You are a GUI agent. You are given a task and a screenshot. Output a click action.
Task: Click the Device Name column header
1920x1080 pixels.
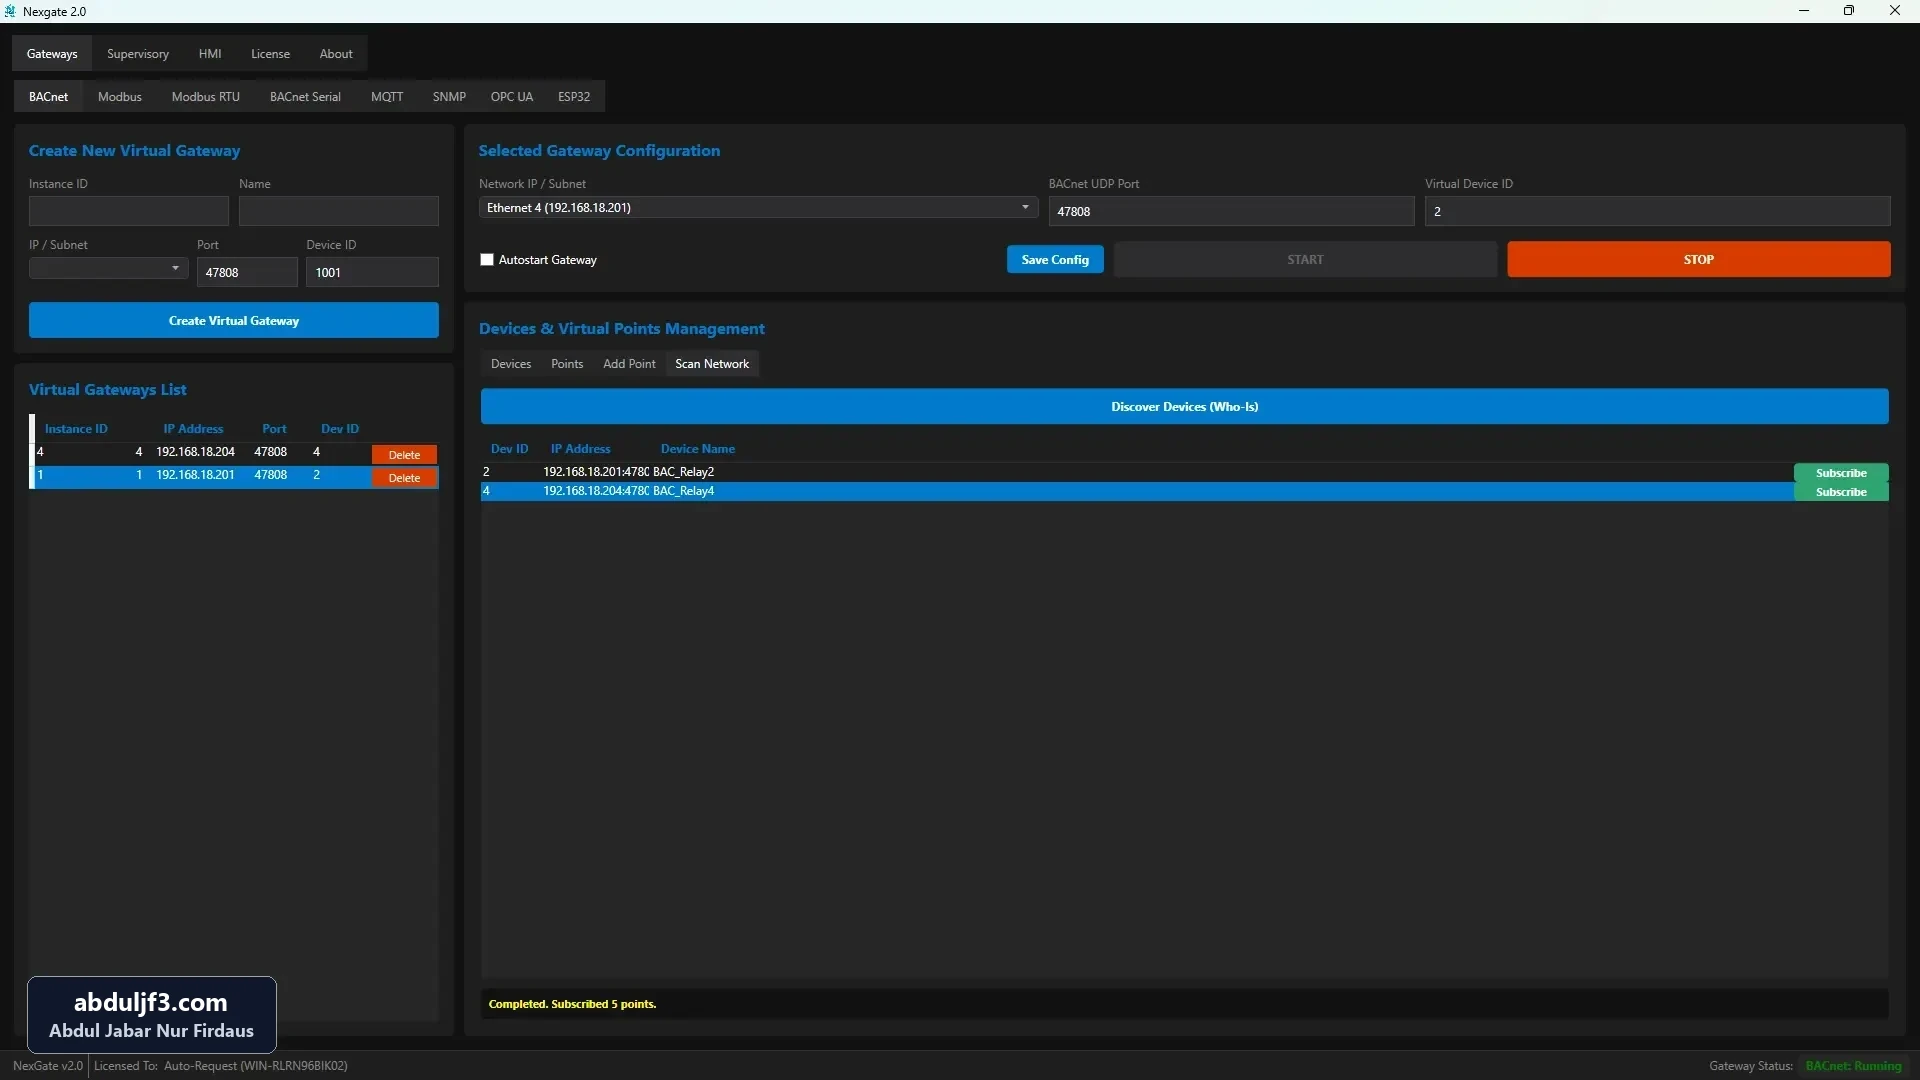pos(698,449)
